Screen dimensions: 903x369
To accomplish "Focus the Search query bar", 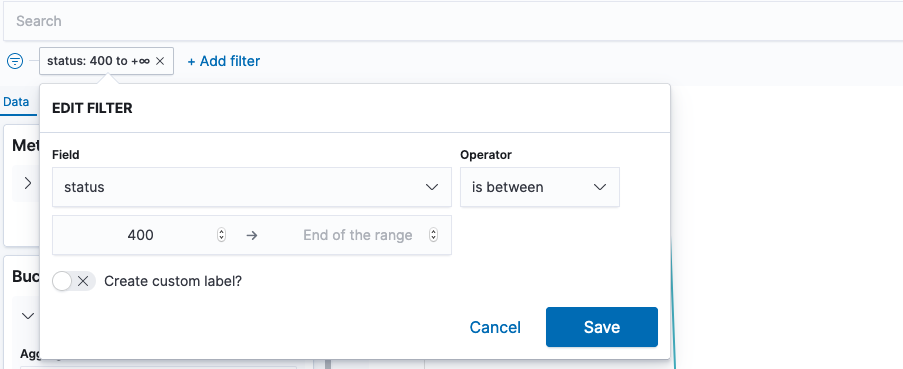I will point(453,21).
